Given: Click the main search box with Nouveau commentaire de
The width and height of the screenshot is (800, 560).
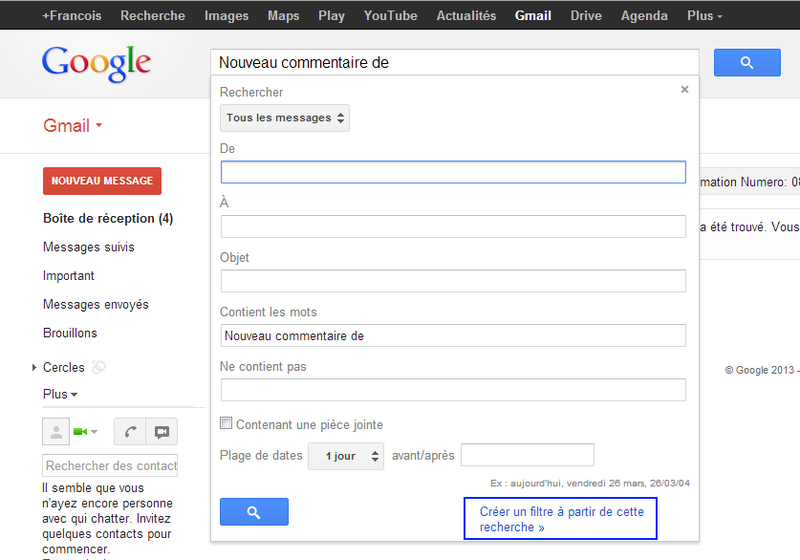Looking at the screenshot, I should click(x=455, y=62).
